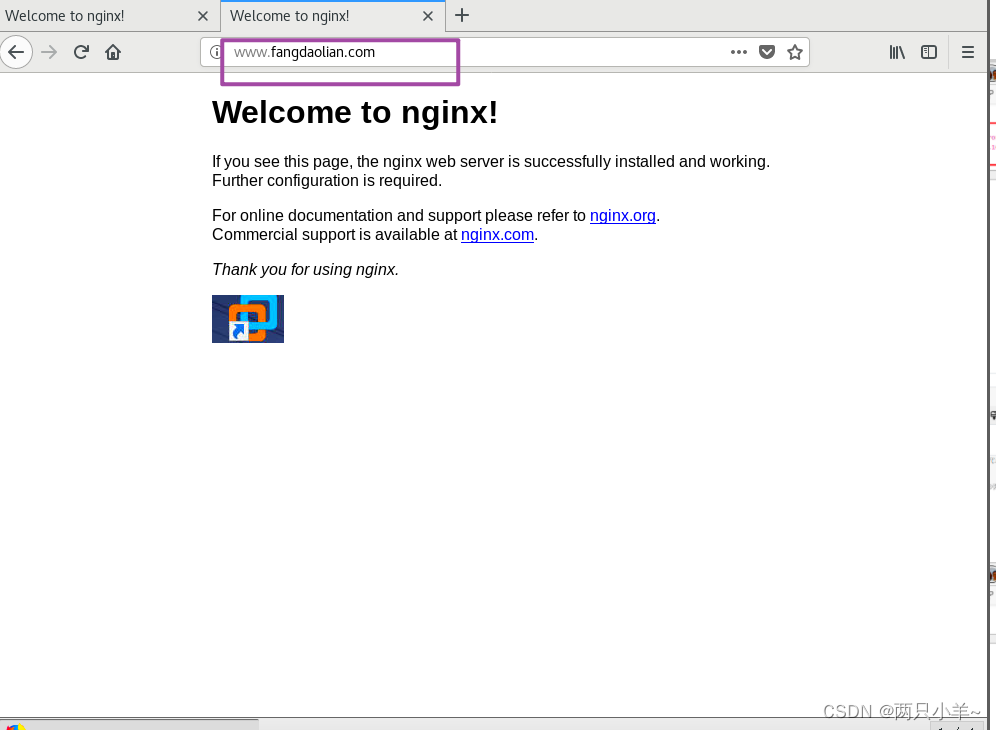Go back with the browser back arrow
Image resolution: width=996 pixels, height=730 pixels.
tap(17, 52)
